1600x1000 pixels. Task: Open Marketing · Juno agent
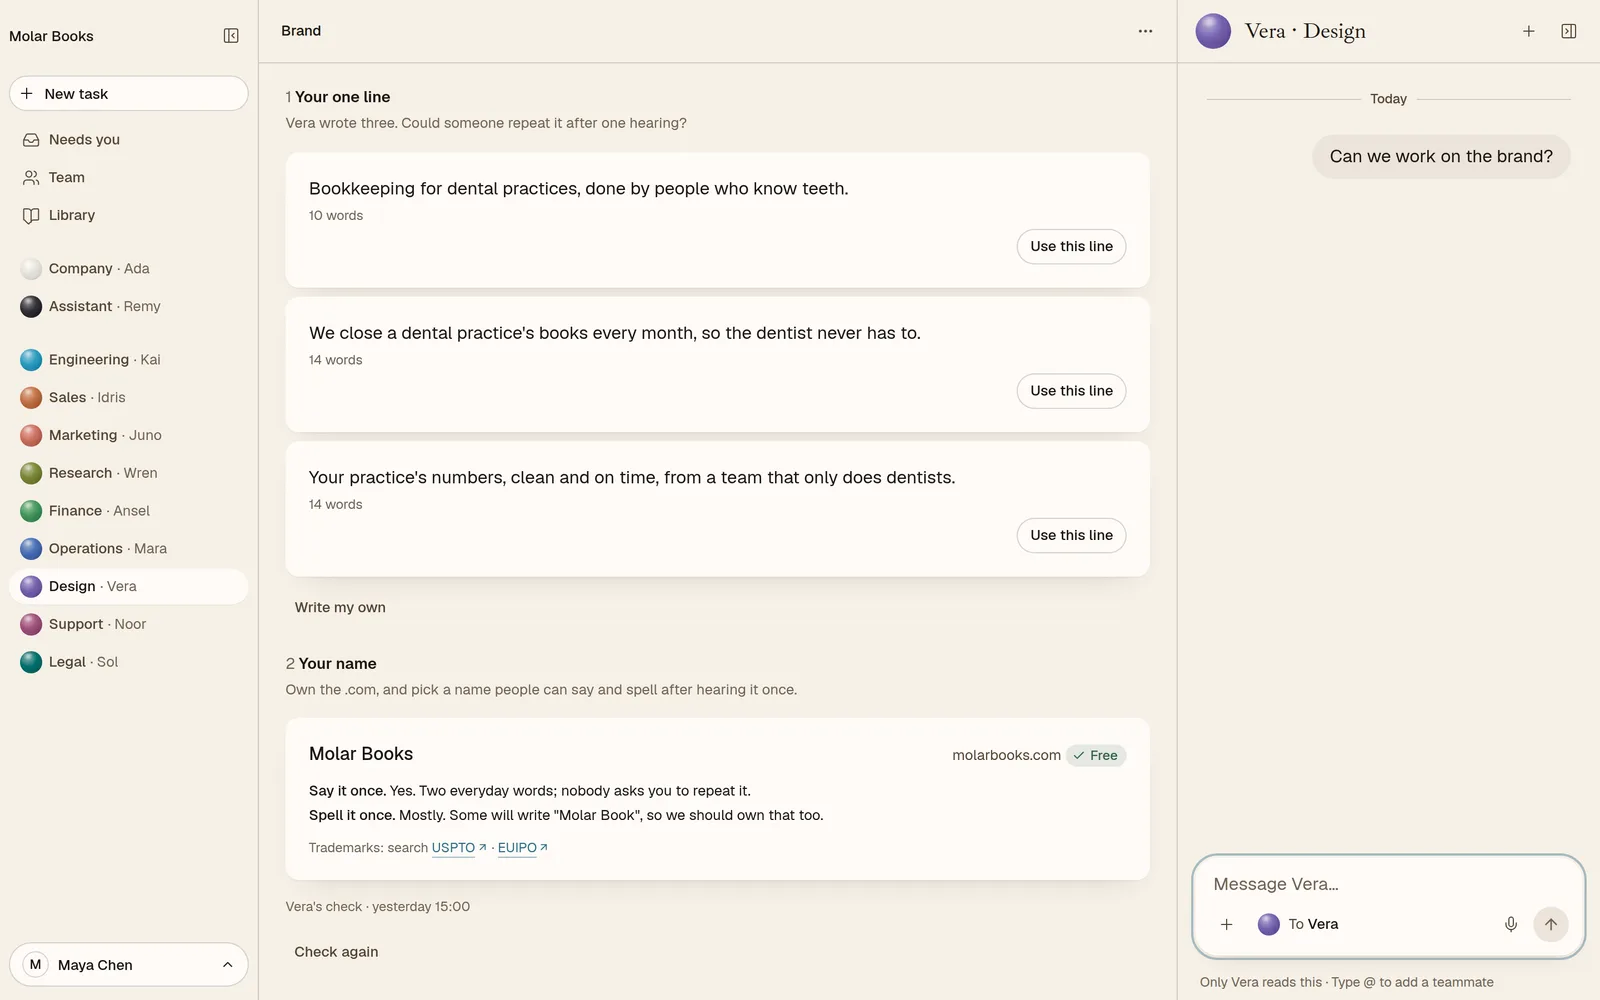128,435
